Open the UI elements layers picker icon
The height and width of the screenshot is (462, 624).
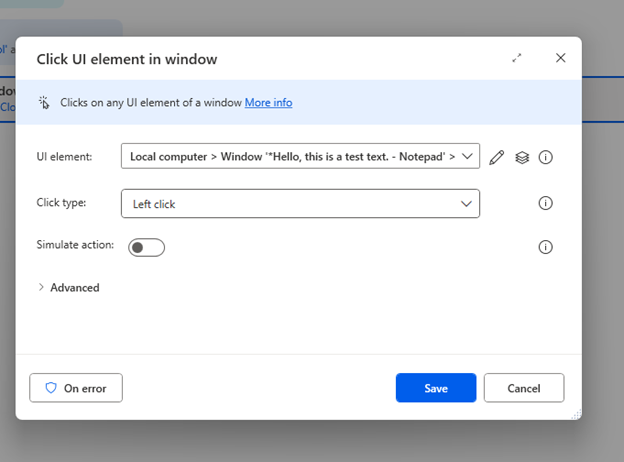pyautogui.click(x=522, y=157)
